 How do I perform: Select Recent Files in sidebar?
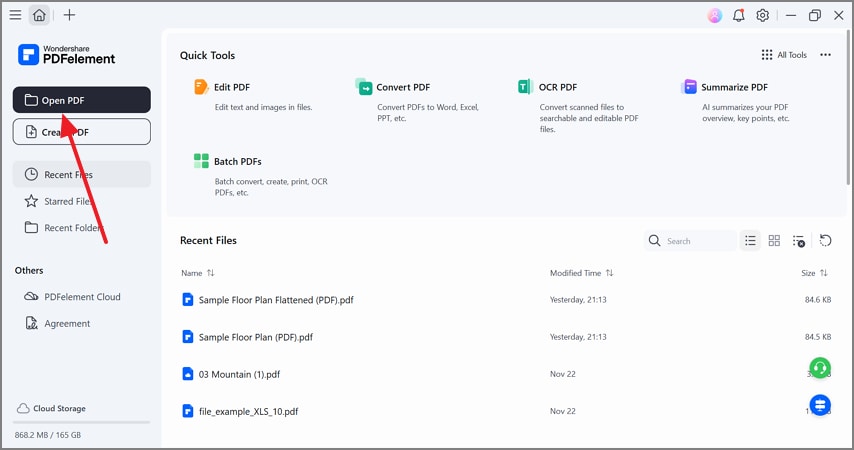[x=82, y=174]
